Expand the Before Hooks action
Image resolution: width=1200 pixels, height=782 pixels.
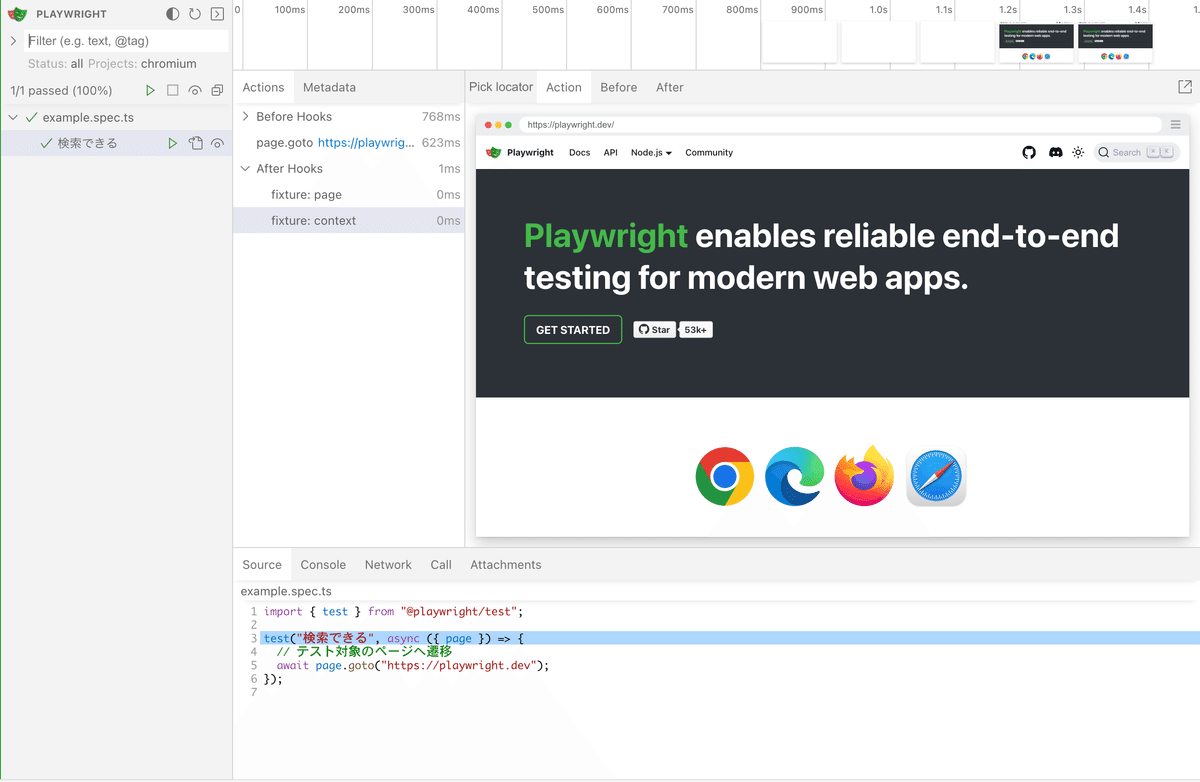246,117
